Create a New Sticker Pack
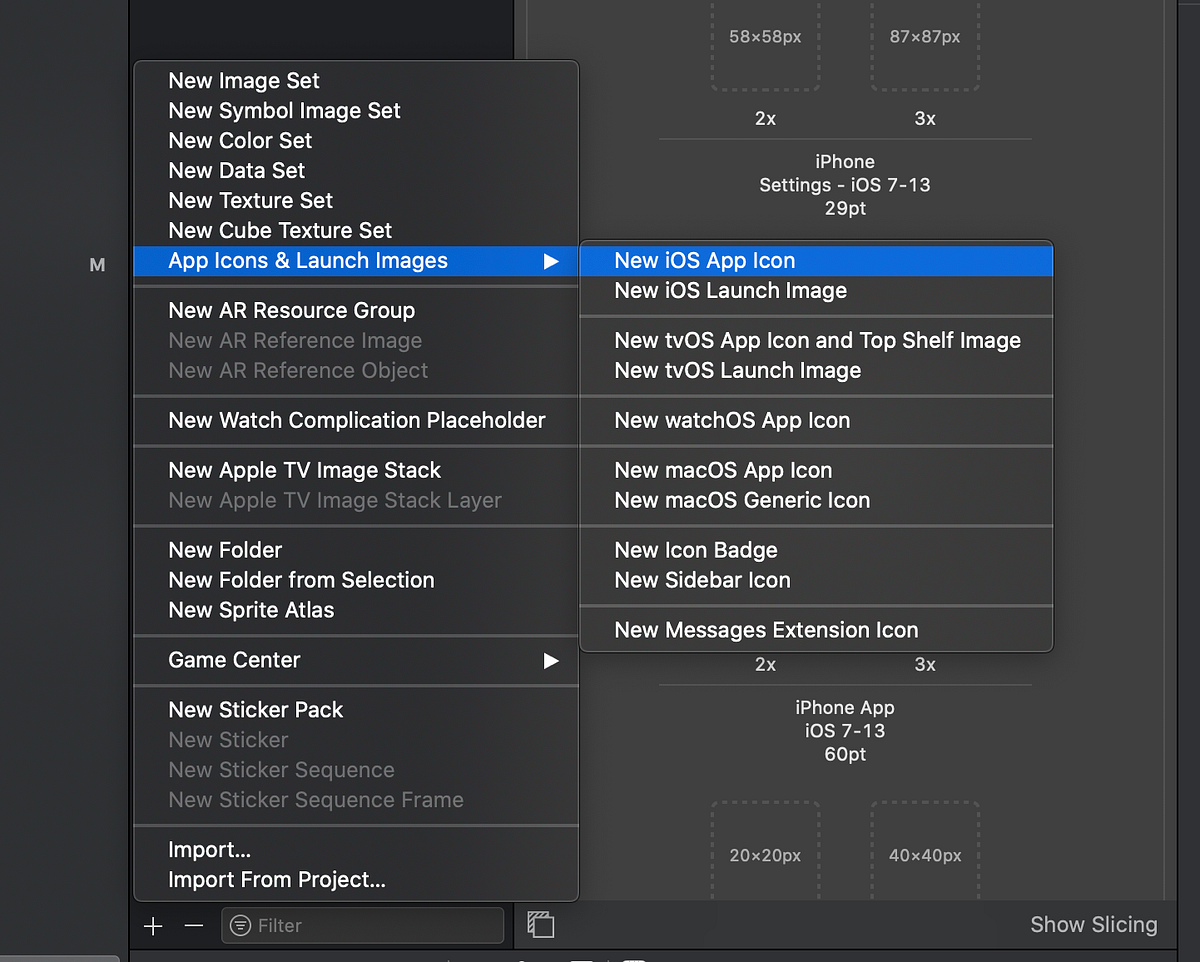1200x962 pixels. click(x=255, y=709)
